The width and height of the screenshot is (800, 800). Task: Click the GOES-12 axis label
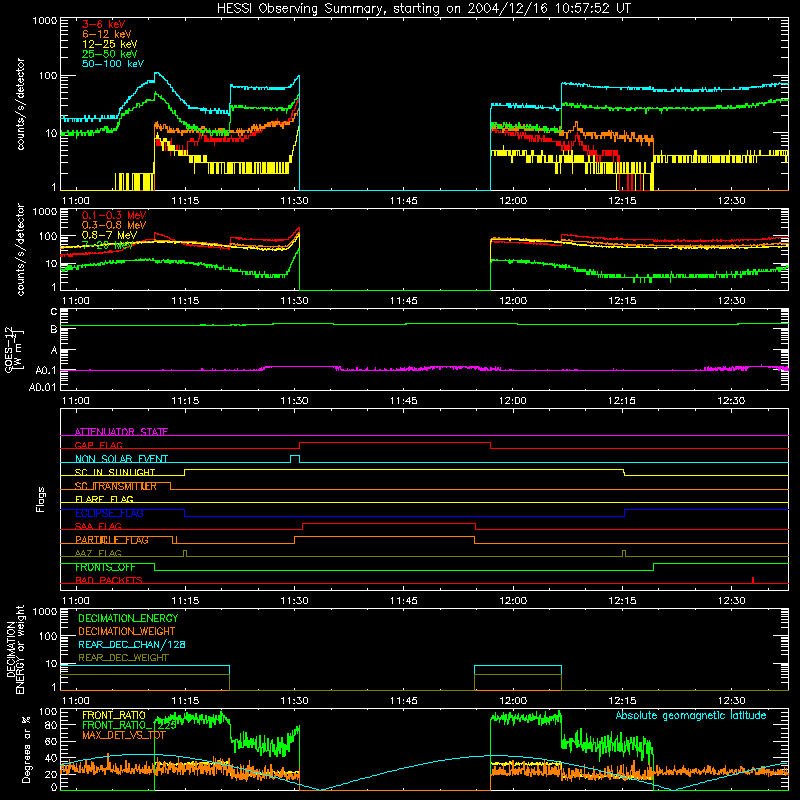(x=13, y=349)
